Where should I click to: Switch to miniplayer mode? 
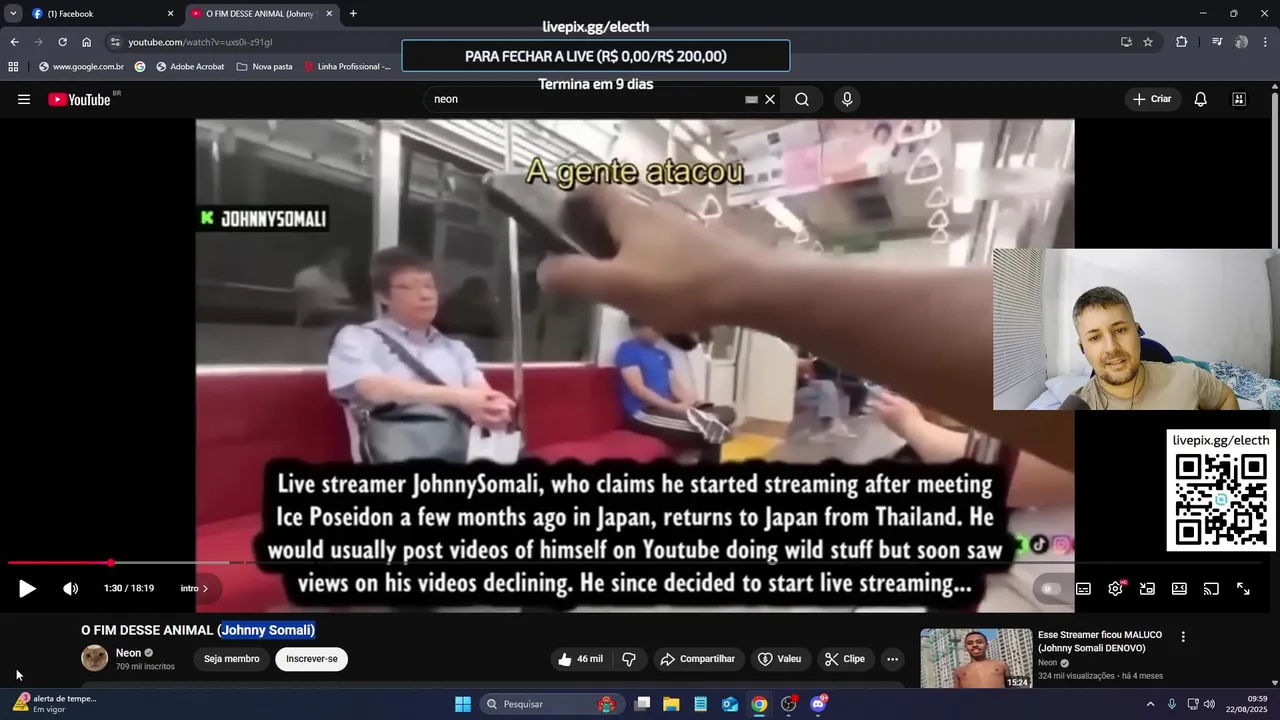point(1147,589)
